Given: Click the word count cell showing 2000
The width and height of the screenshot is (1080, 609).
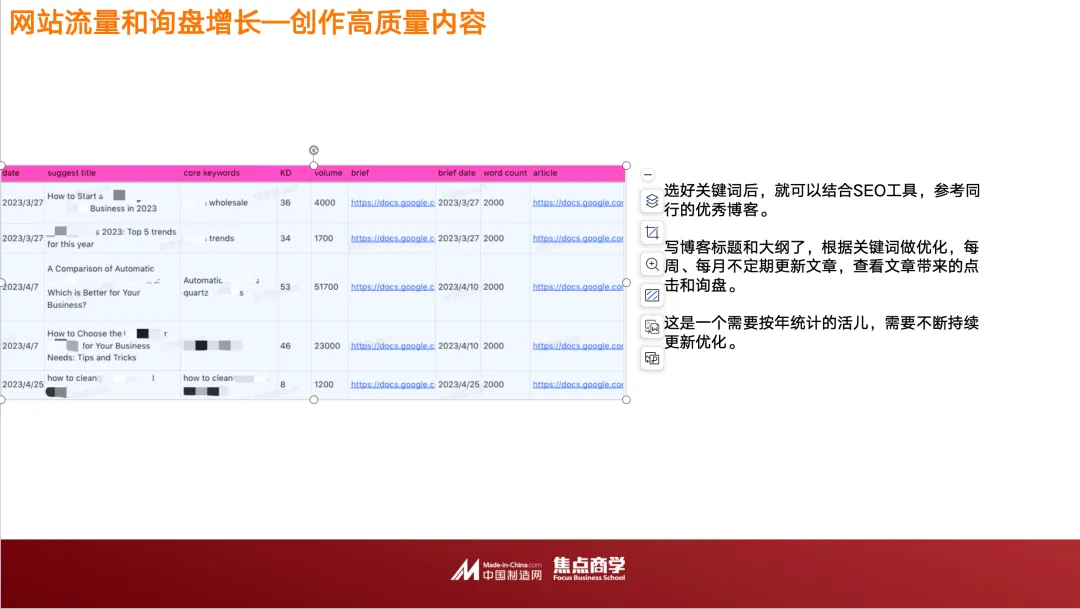Looking at the screenshot, I should tap(494, 203).
